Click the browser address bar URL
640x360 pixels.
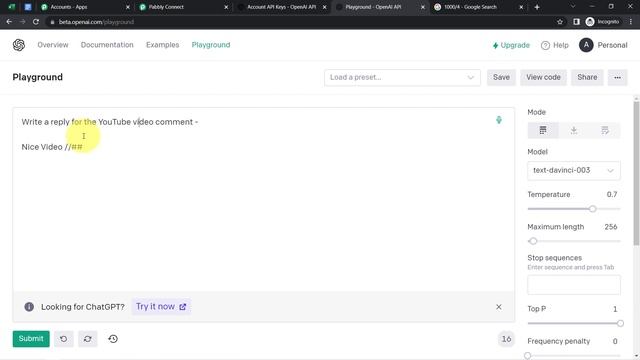click(96, 22)
